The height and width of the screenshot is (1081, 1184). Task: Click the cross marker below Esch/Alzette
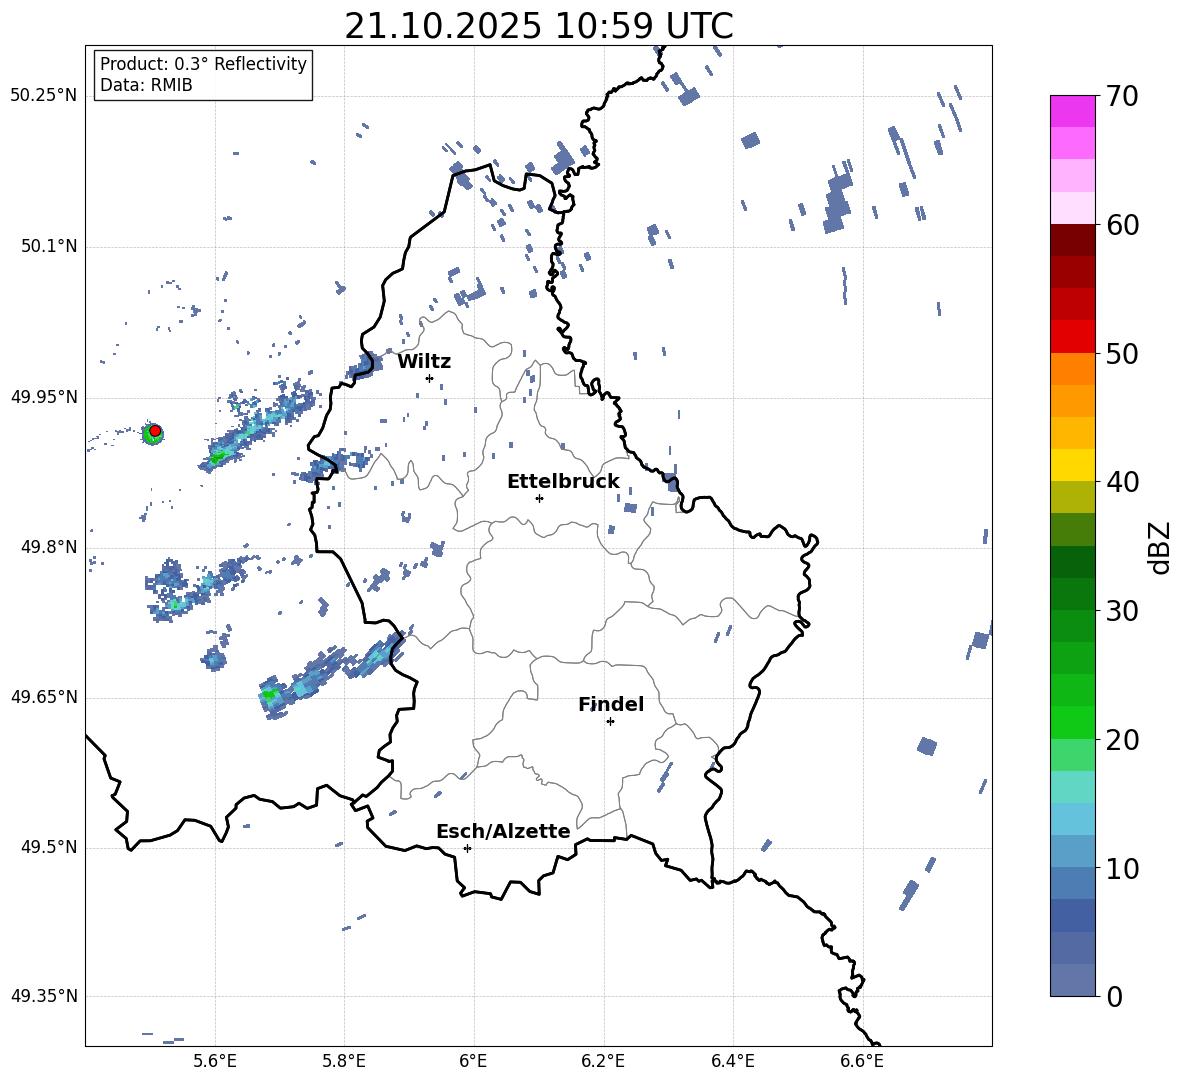coord(467,848)
